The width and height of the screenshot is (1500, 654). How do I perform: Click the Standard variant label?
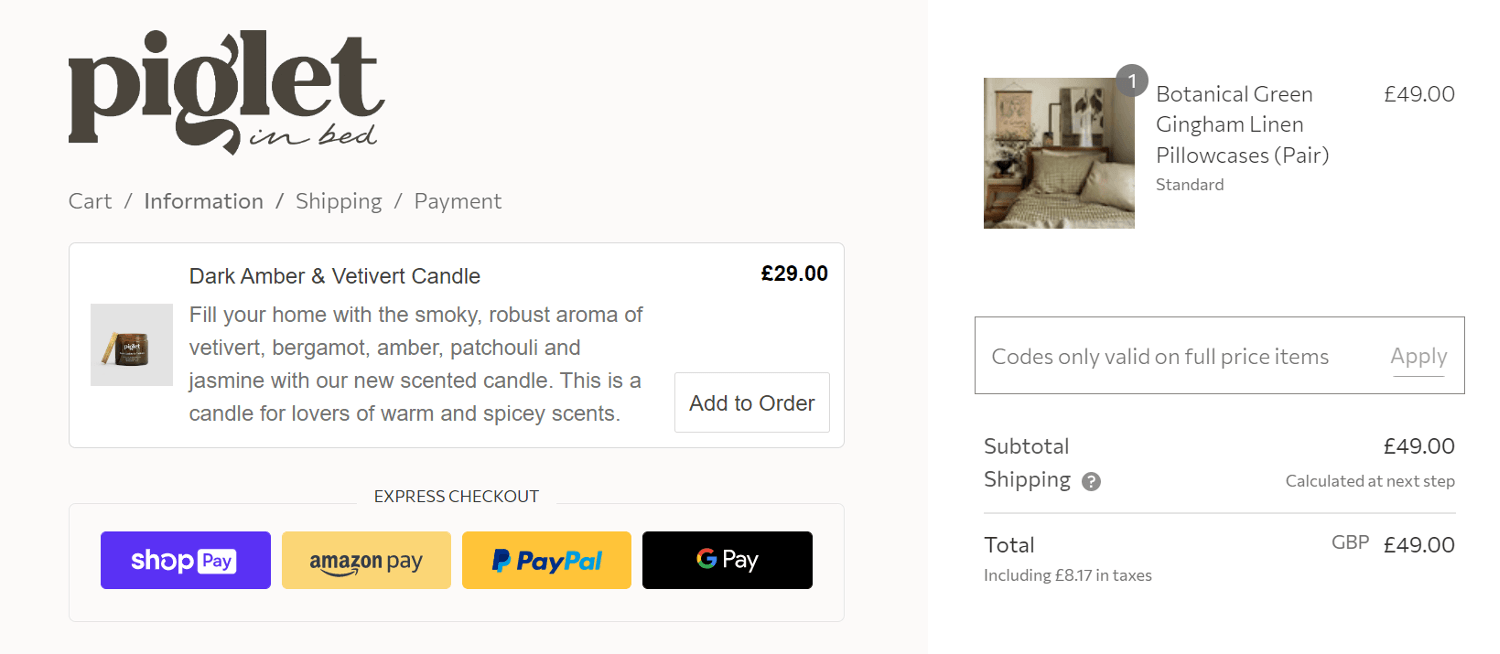1189,184
